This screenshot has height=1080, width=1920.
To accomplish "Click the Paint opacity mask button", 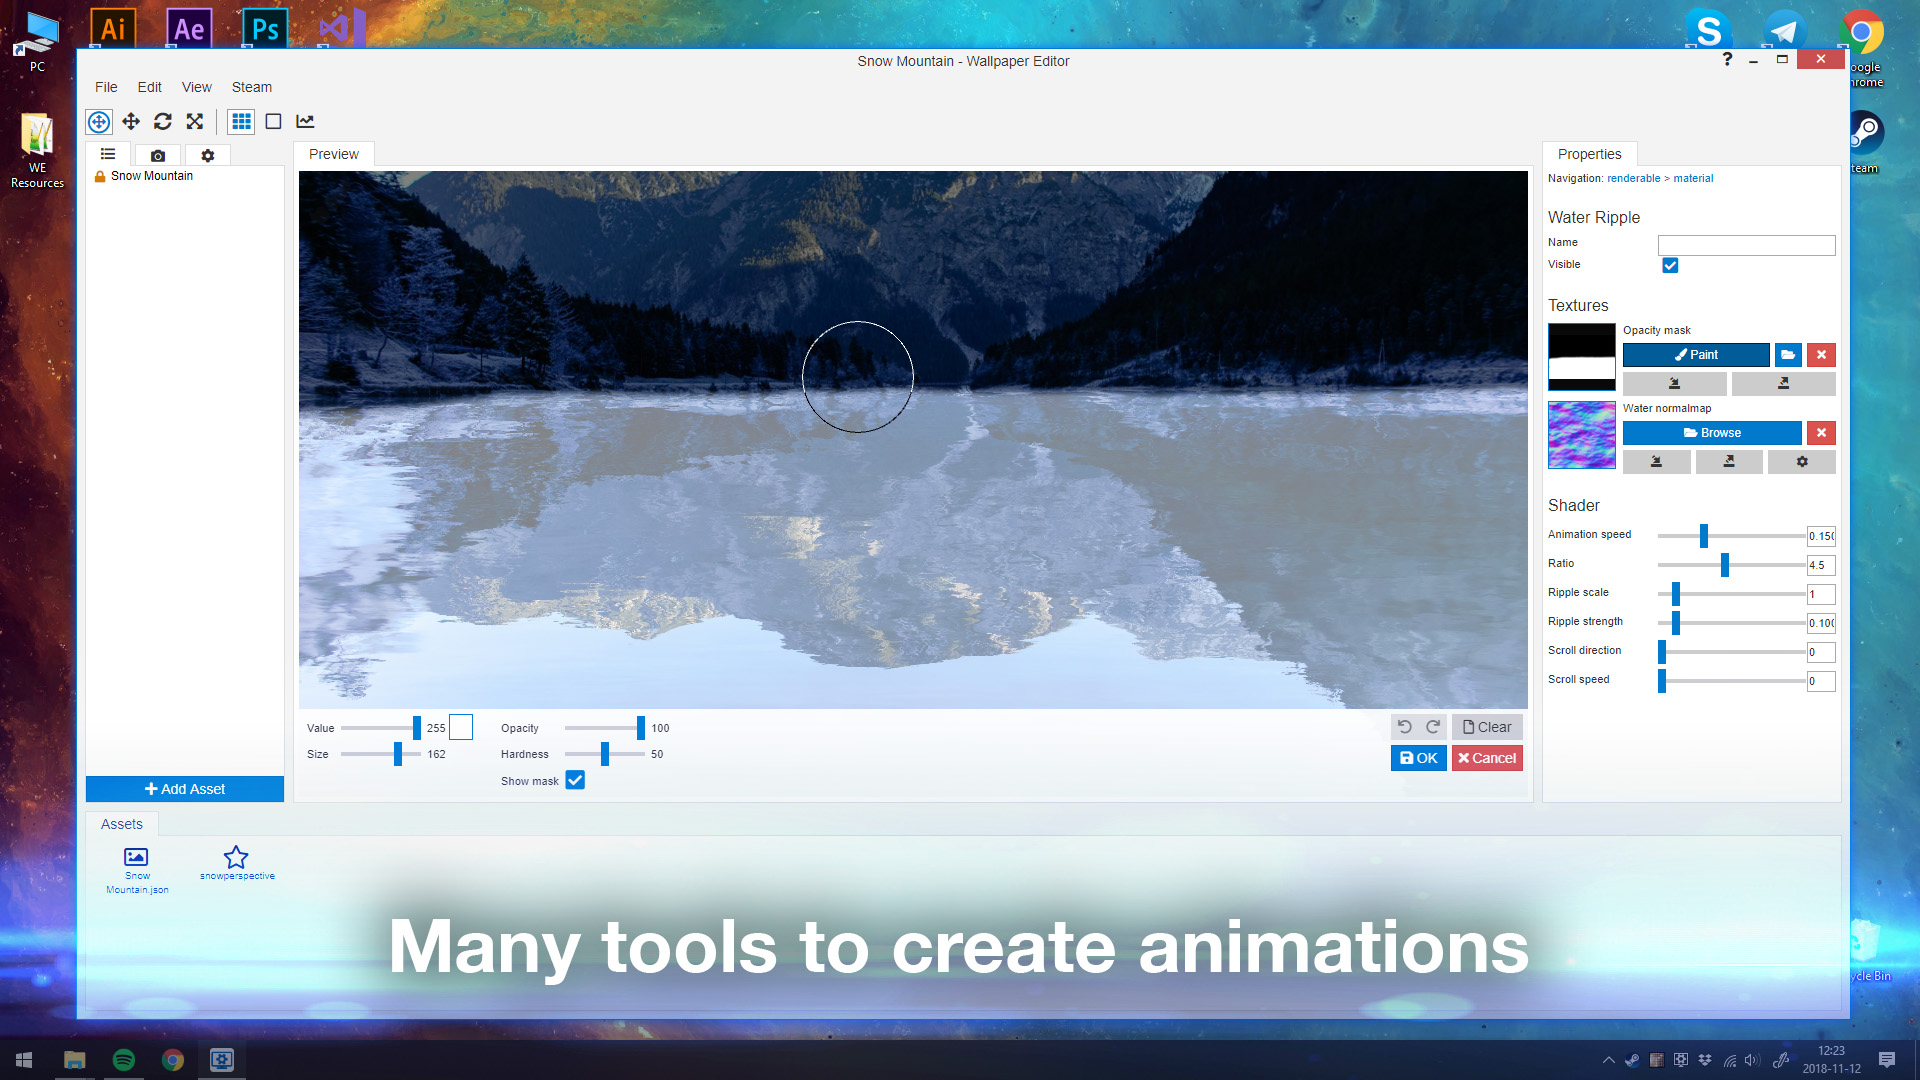I will (x=1696, y=355).
